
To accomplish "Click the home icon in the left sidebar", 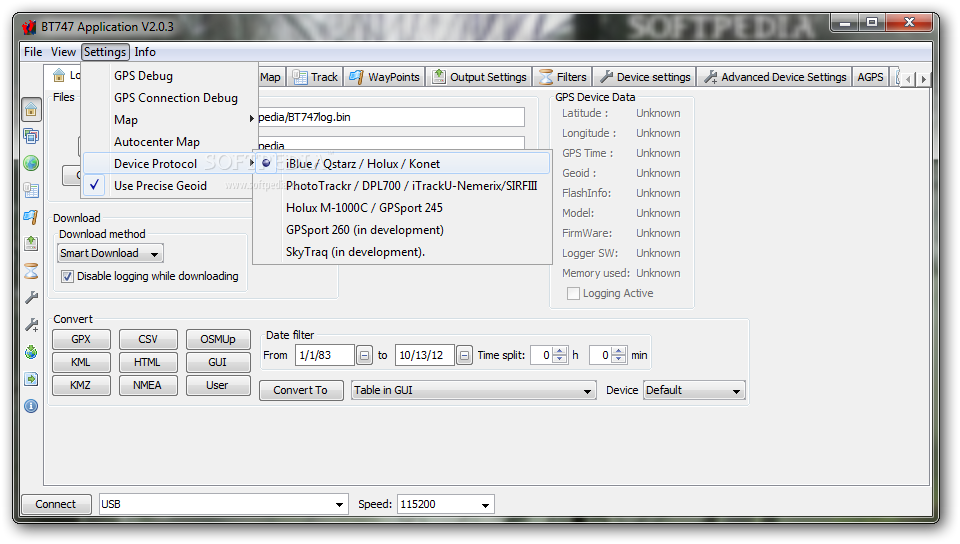I will (x=31, y=110).
